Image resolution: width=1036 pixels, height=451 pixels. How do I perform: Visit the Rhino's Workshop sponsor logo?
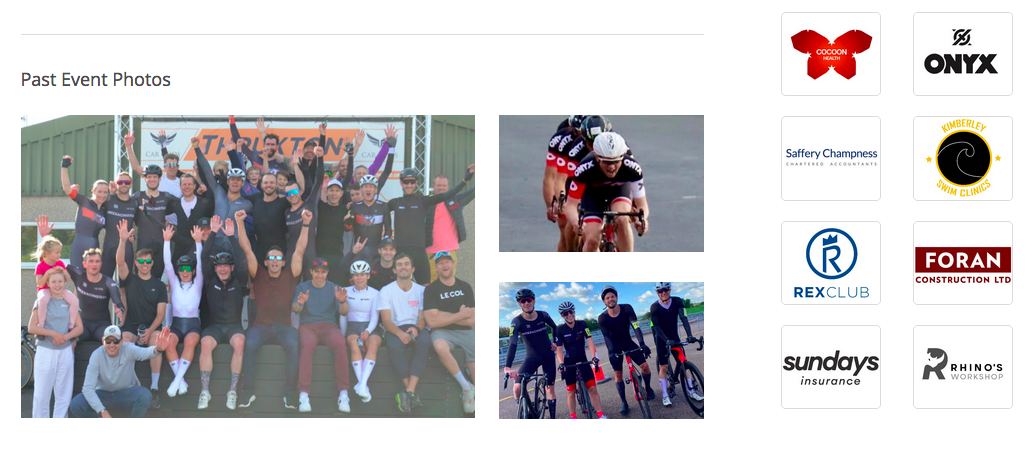pos(962,367)
